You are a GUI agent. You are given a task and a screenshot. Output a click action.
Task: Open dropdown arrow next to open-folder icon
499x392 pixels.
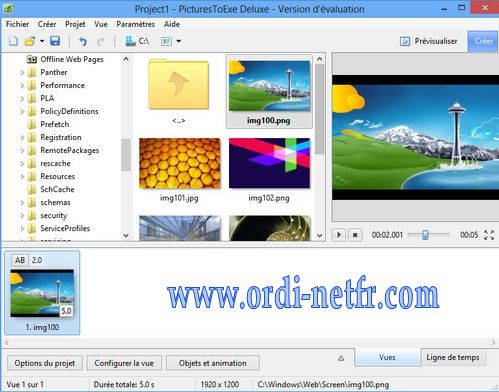coord(42,41)
